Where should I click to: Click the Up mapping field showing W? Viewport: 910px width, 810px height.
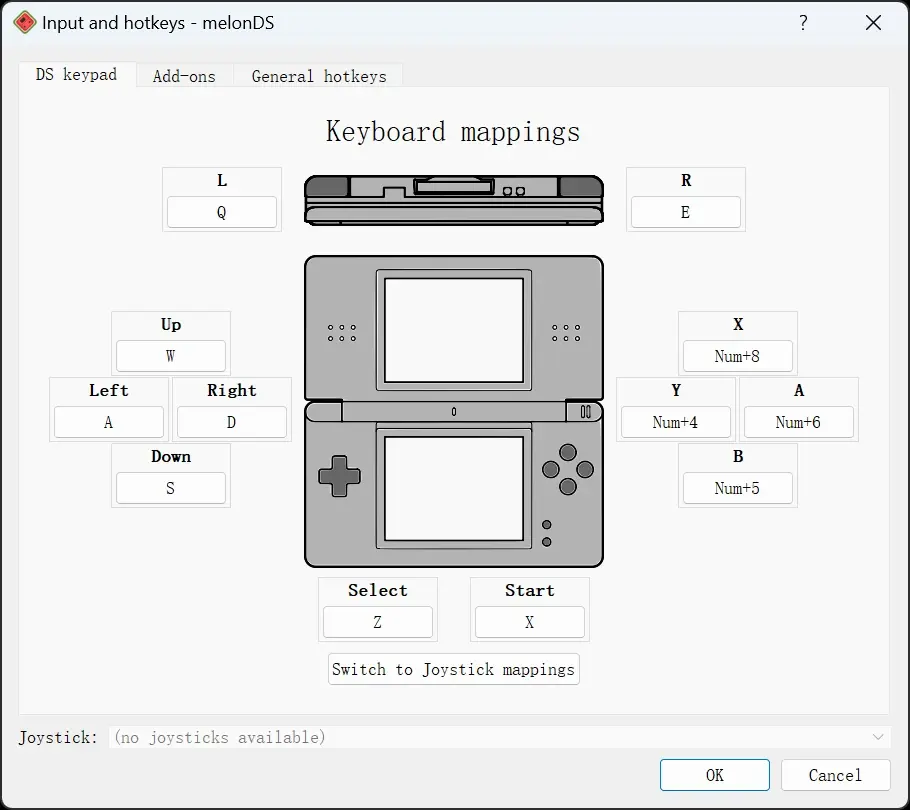coord(171,356)
